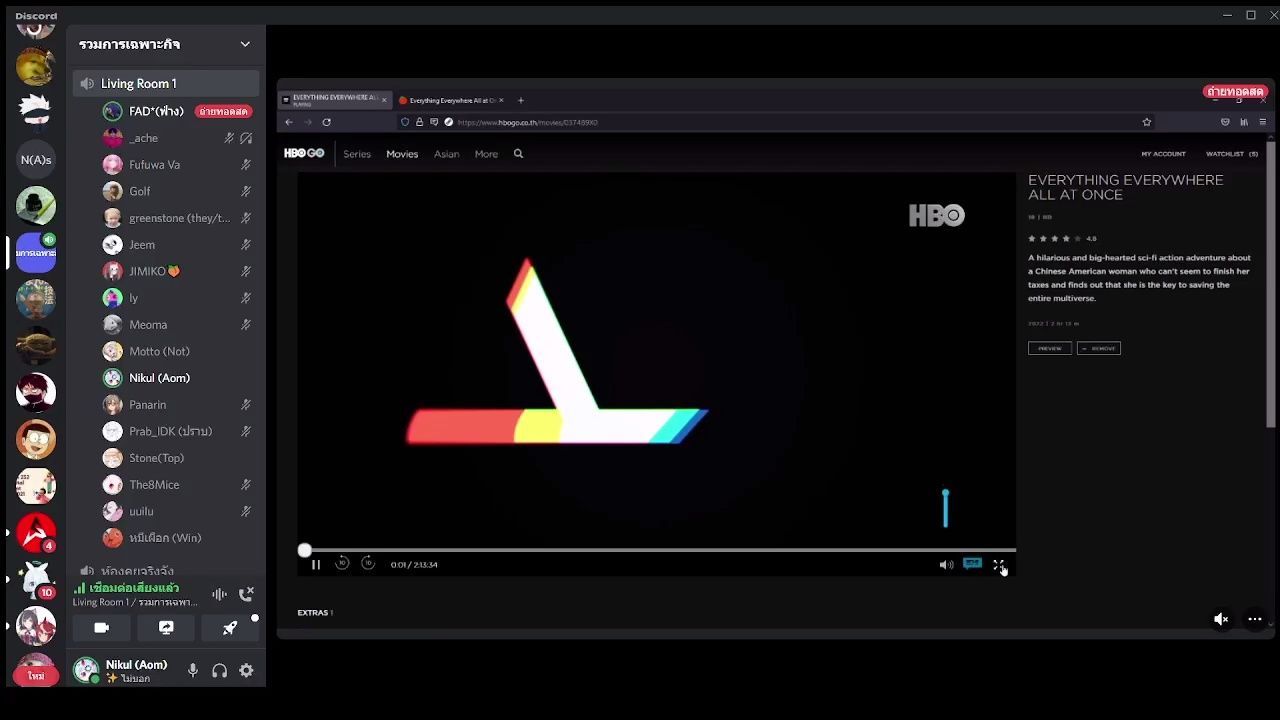Click the HBO GO search icon

pyautogui.click(x=518, y=154)
